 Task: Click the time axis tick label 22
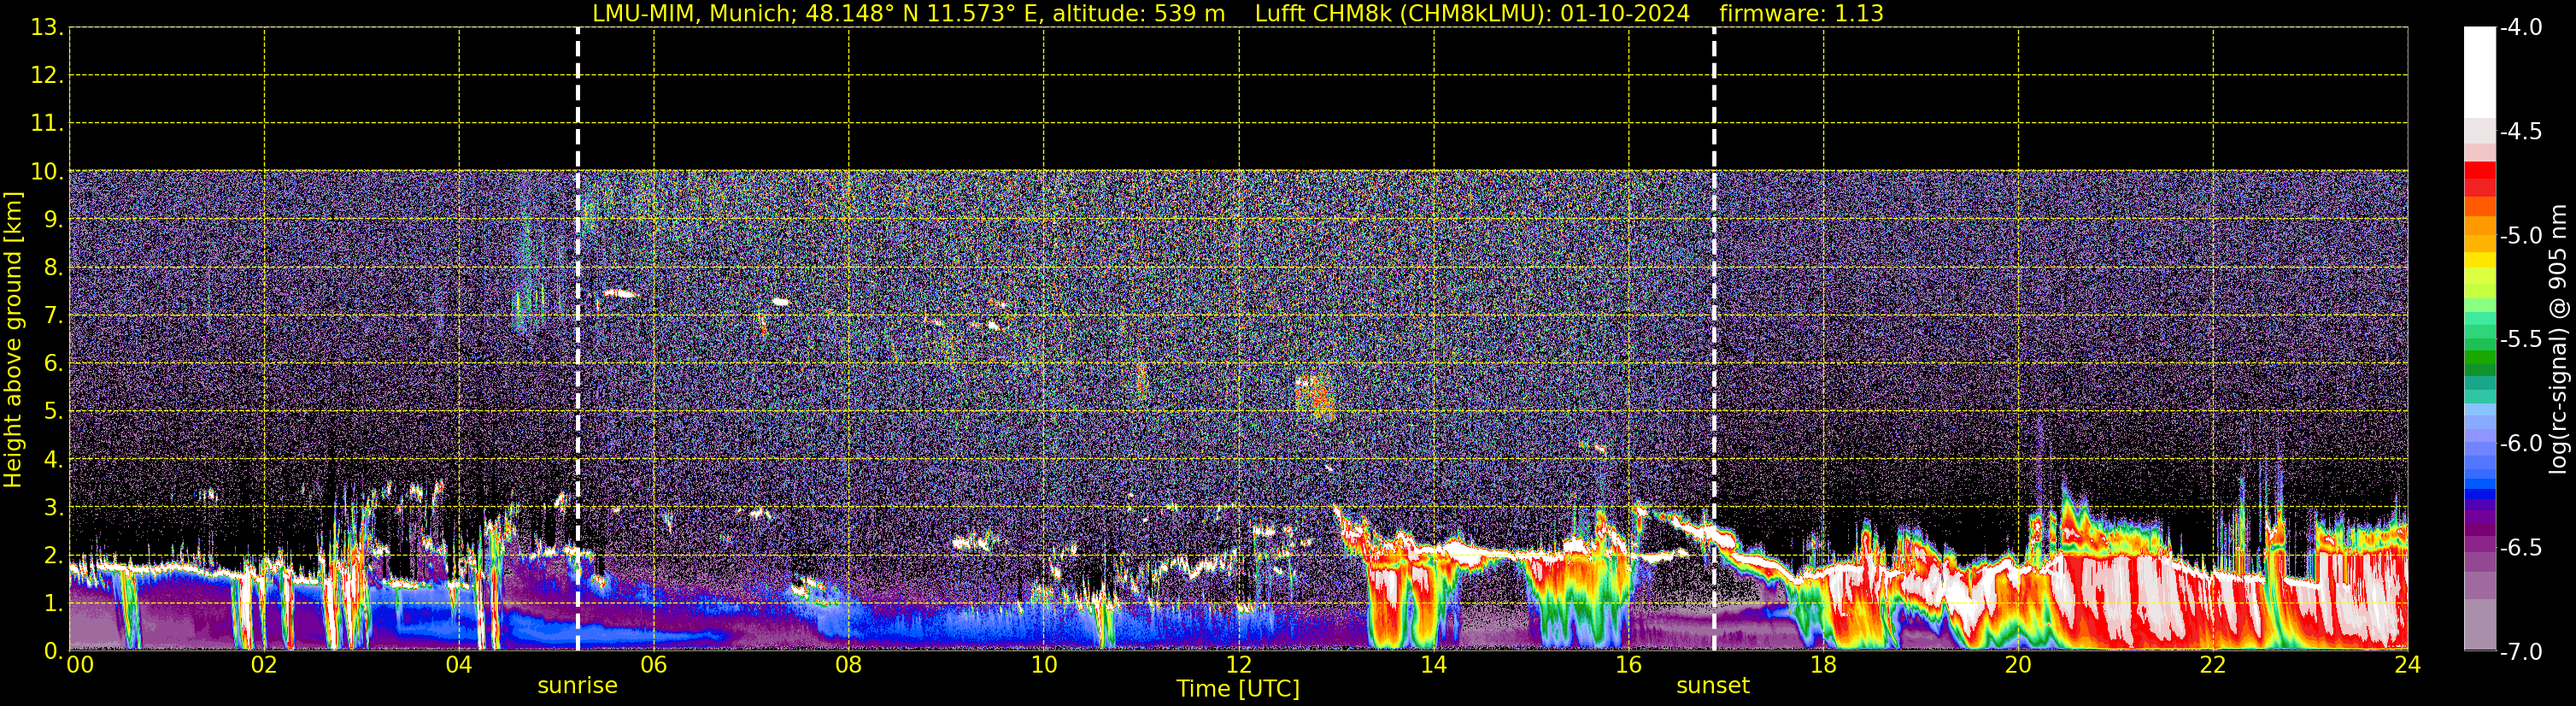[x=2213, y=665]
